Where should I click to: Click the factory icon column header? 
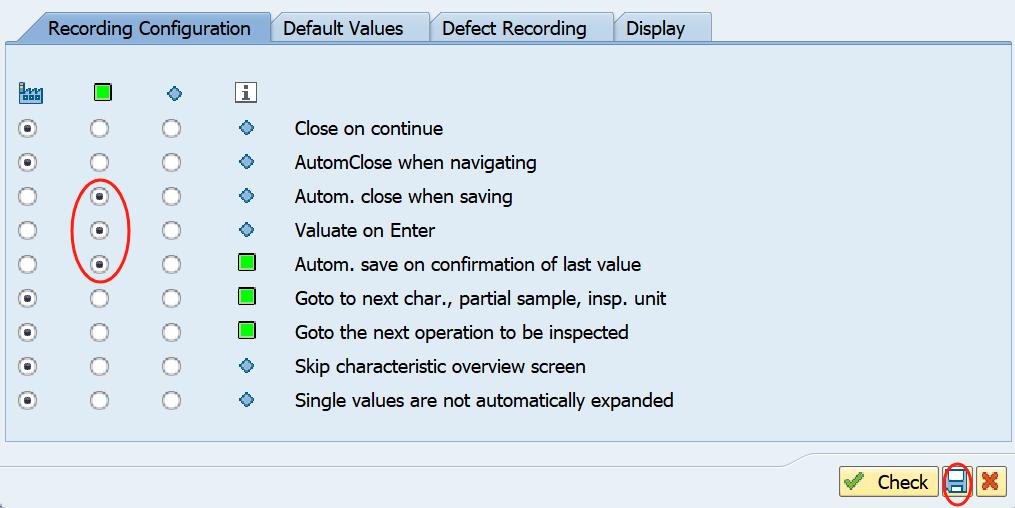30,93
